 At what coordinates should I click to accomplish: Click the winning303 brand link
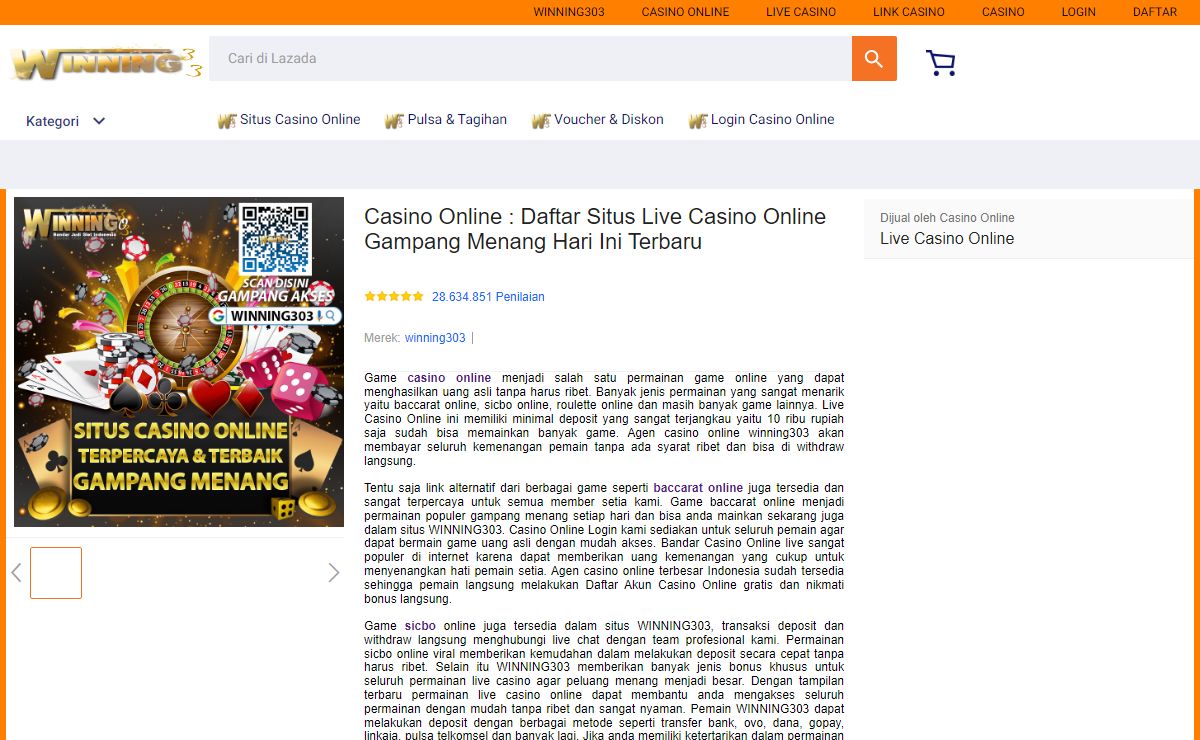tap(435, 338)
